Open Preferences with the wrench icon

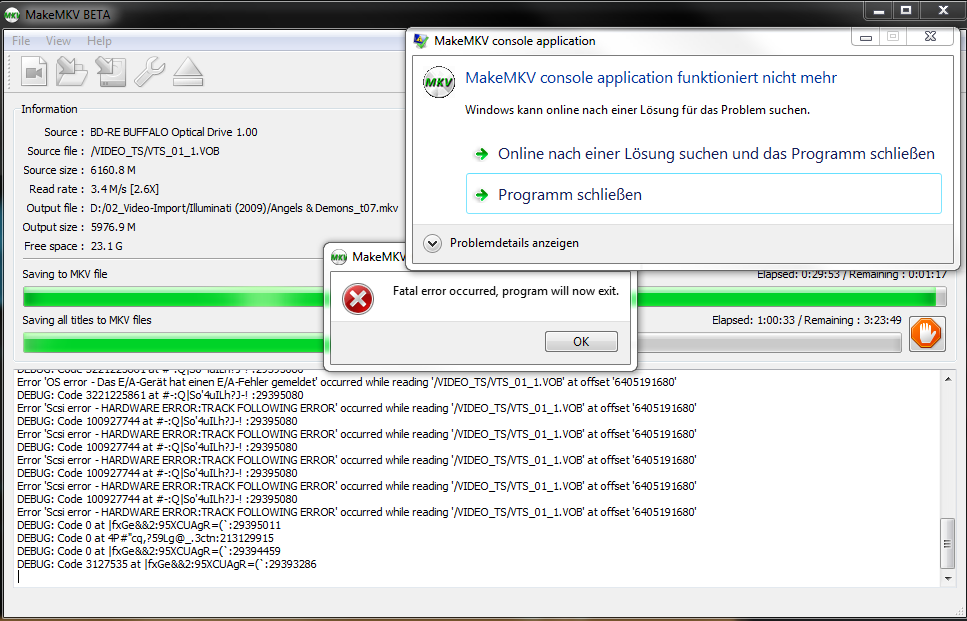[x=149, y=72]
